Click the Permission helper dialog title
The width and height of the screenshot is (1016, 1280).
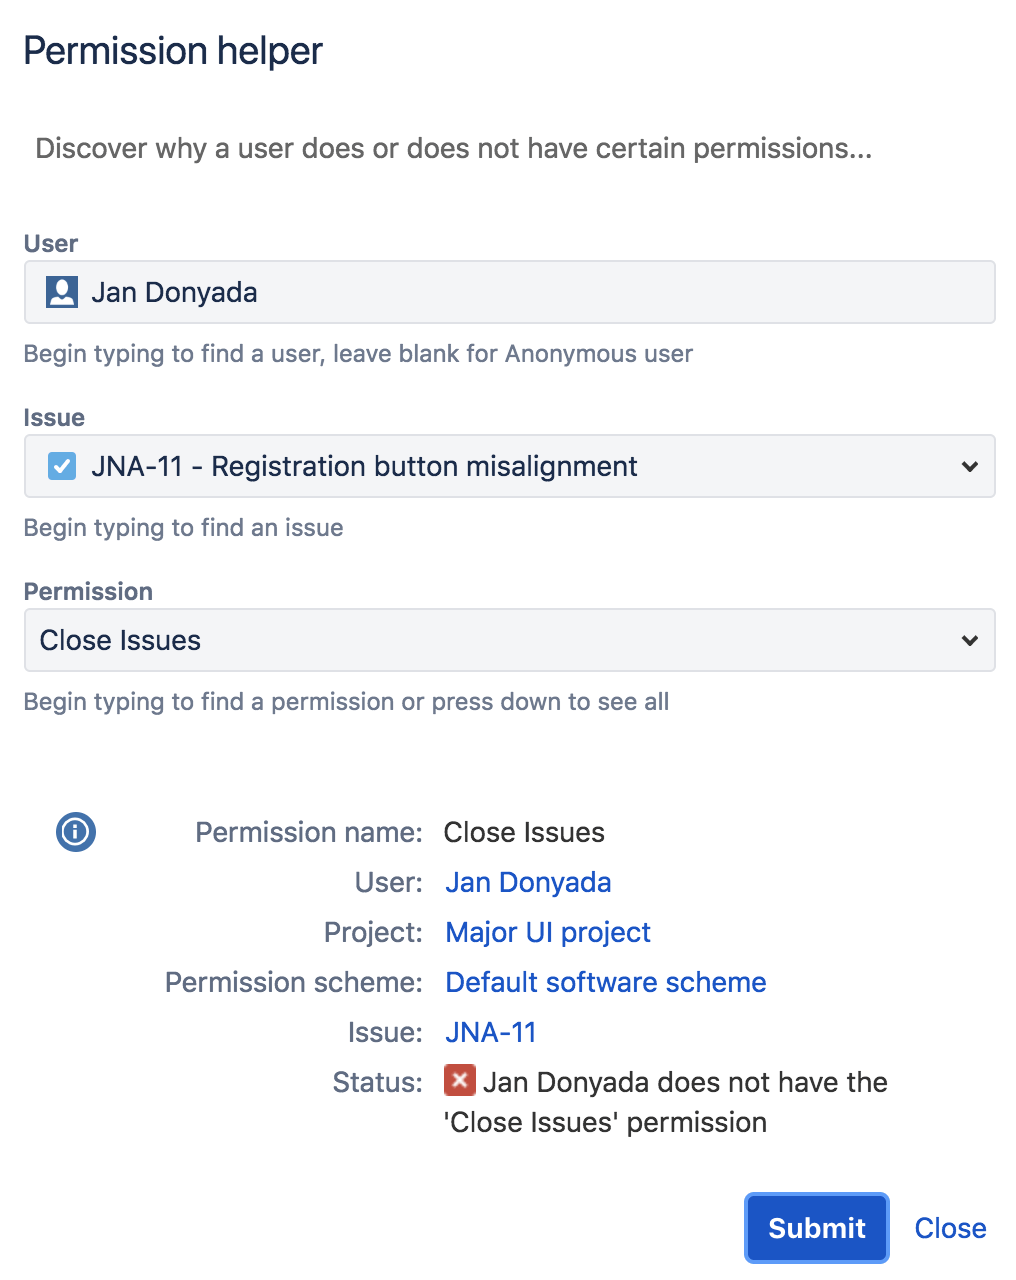point(173,50)
